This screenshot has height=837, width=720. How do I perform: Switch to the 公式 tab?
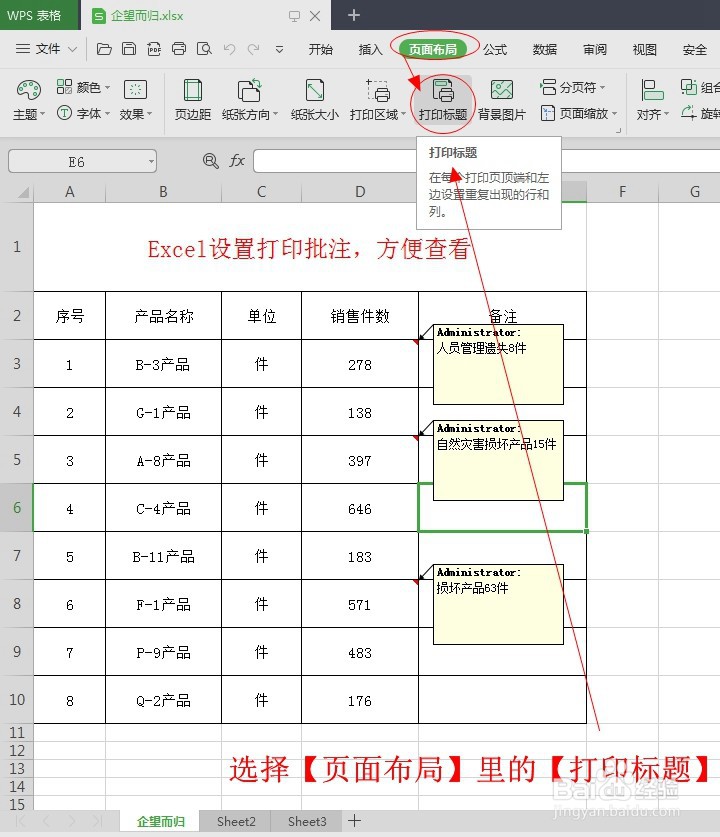495,50
